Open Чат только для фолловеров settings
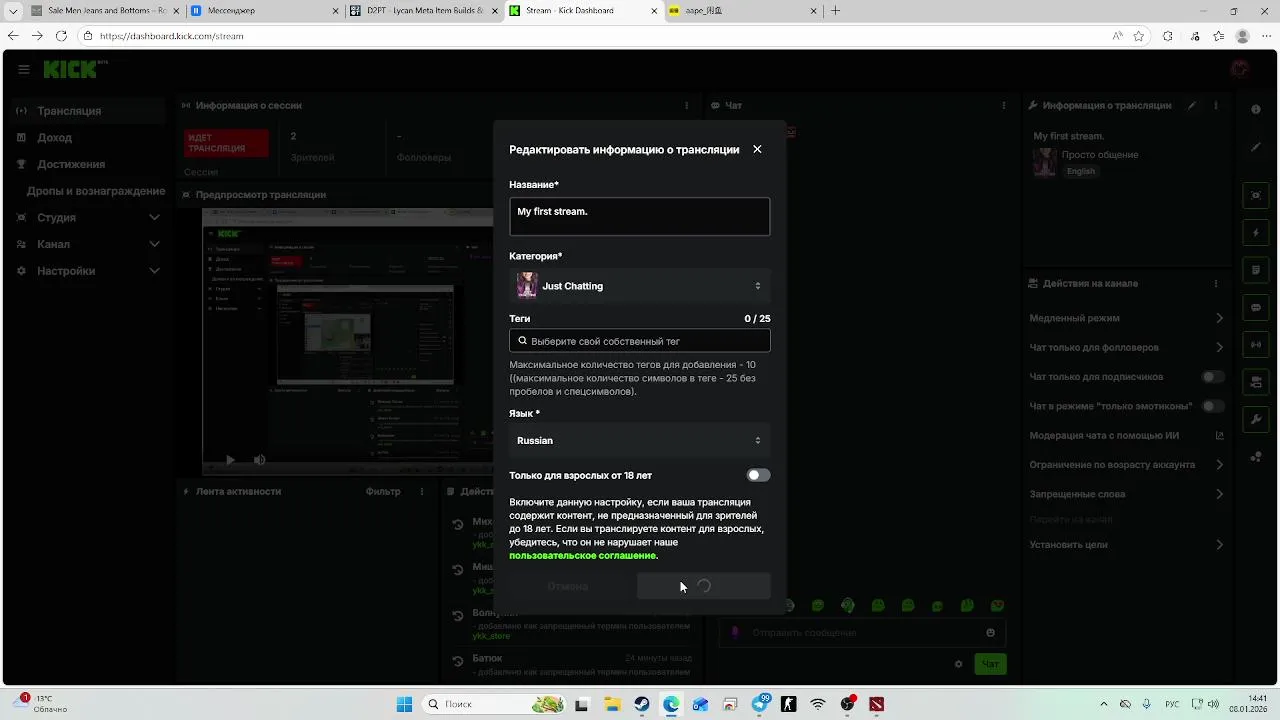The image size is (1280, 720). (x=1127, y=347)
